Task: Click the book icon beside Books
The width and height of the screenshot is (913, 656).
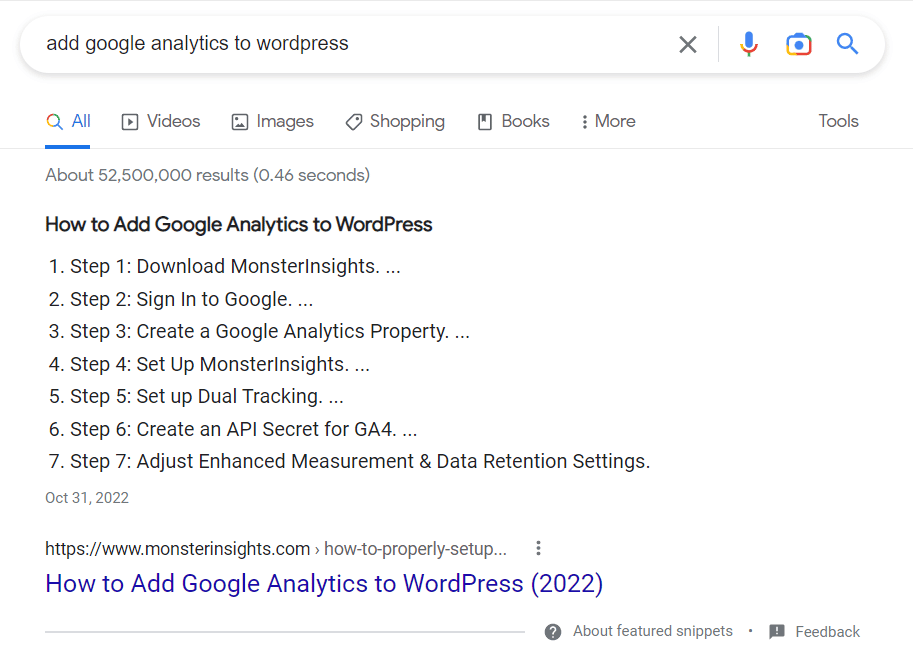Action: pos(485,121)
